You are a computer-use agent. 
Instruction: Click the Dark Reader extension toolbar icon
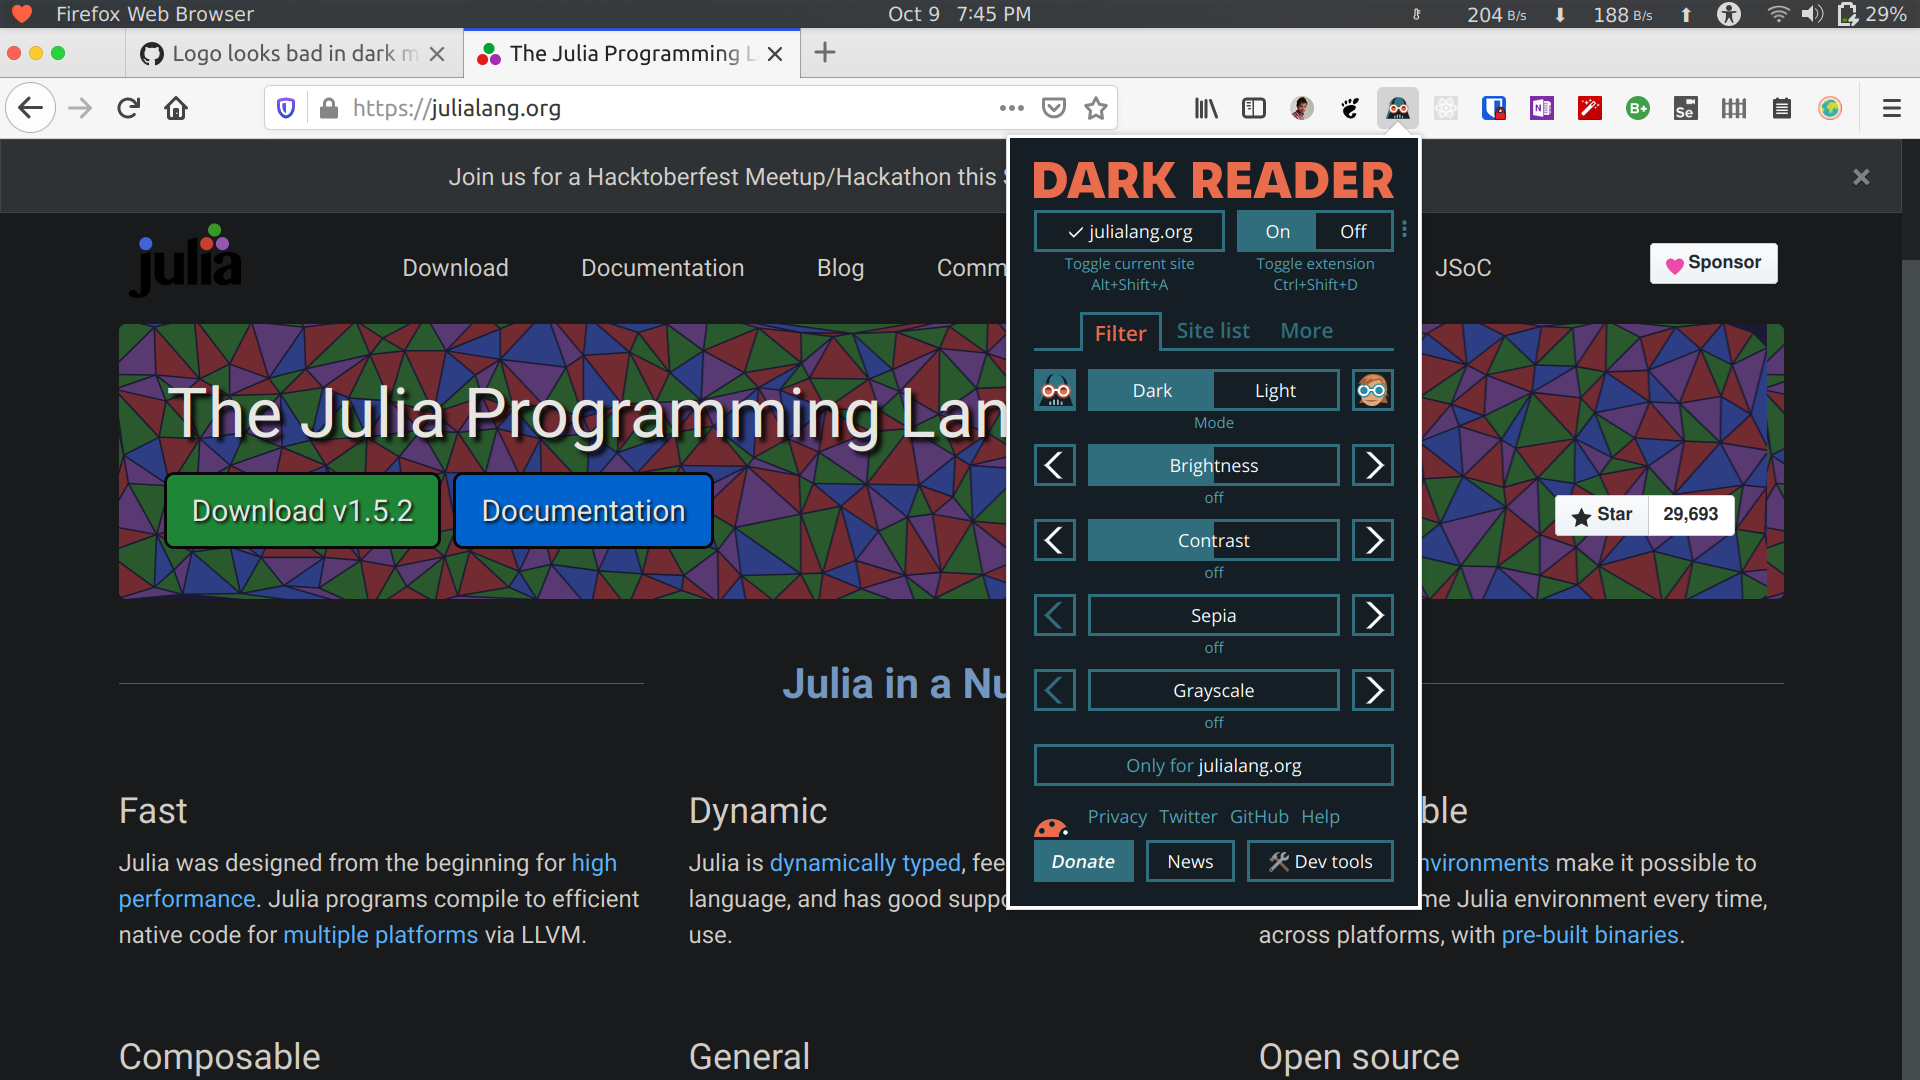click(x=1398, y=108)
